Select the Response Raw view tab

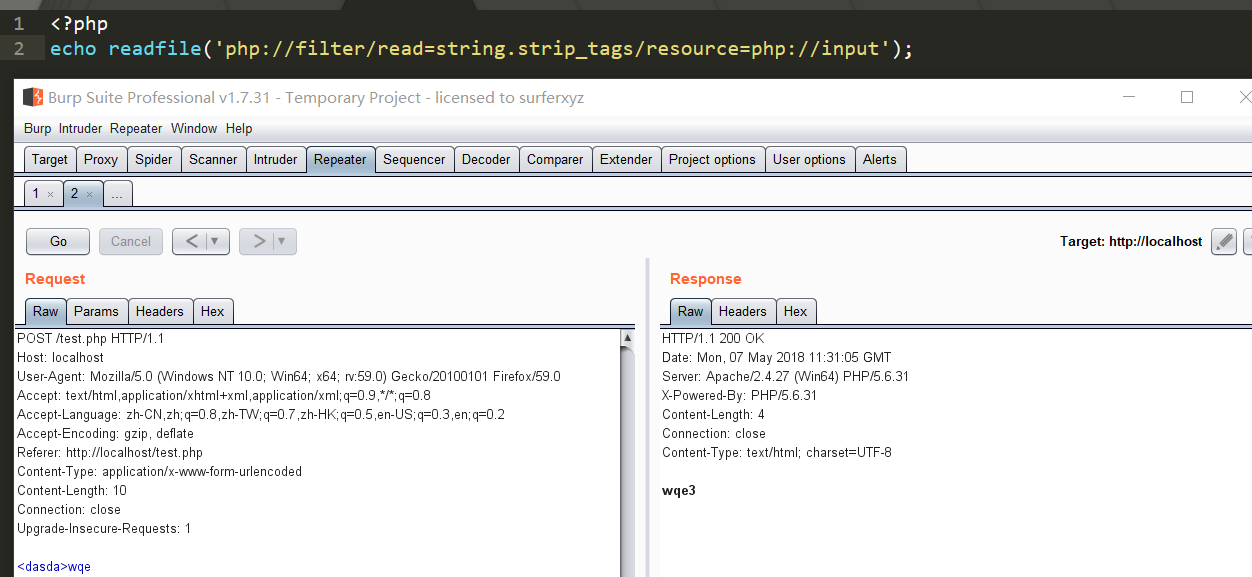[691, 311]
